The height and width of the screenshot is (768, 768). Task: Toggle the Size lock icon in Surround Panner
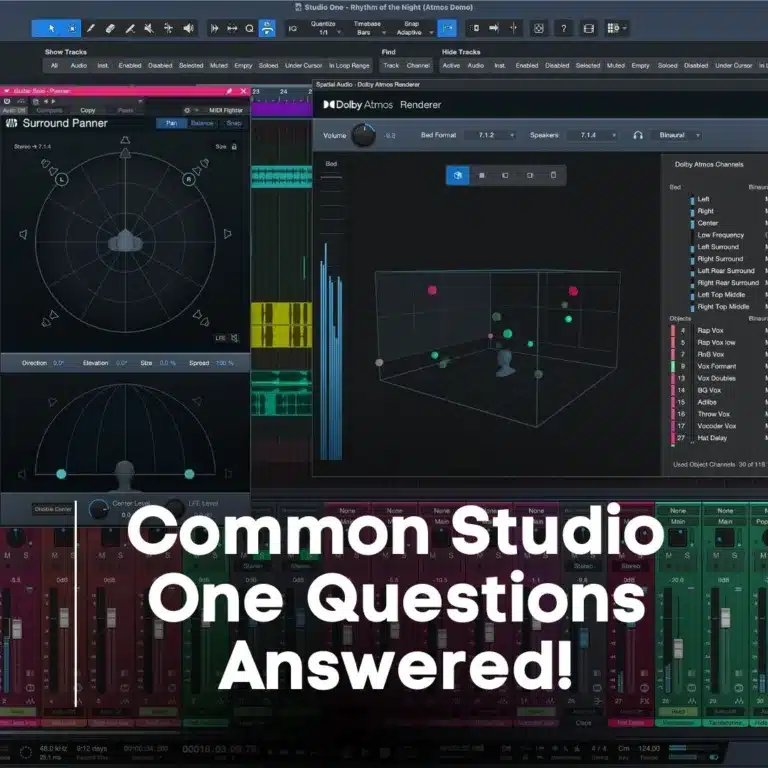[x=234, y=146]
